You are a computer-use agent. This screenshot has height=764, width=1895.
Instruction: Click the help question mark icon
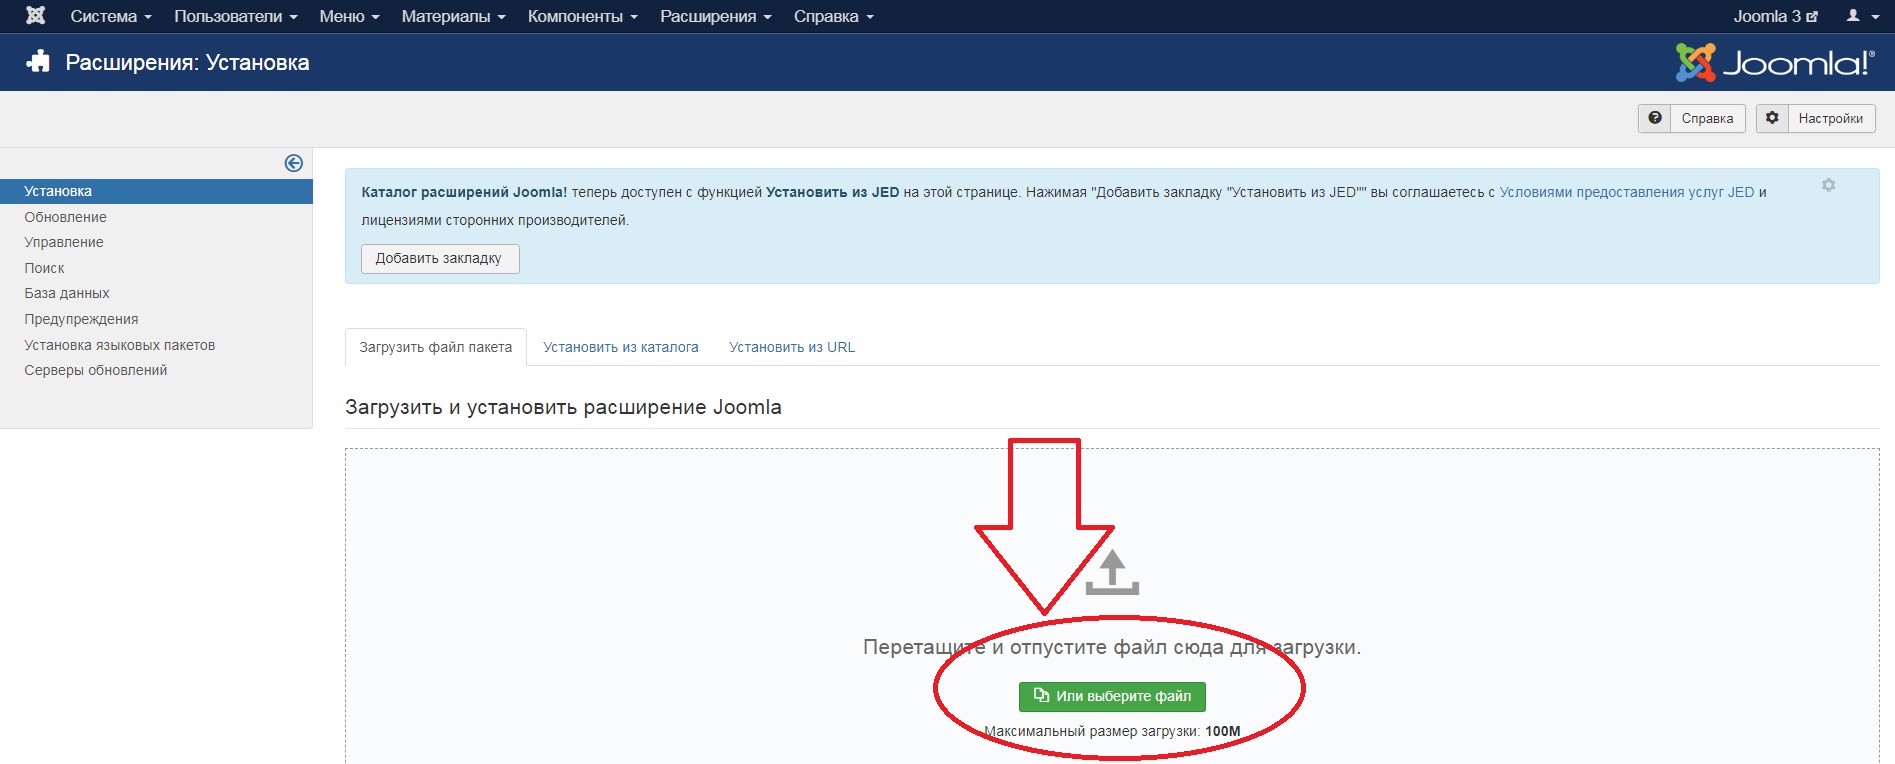1655,118
